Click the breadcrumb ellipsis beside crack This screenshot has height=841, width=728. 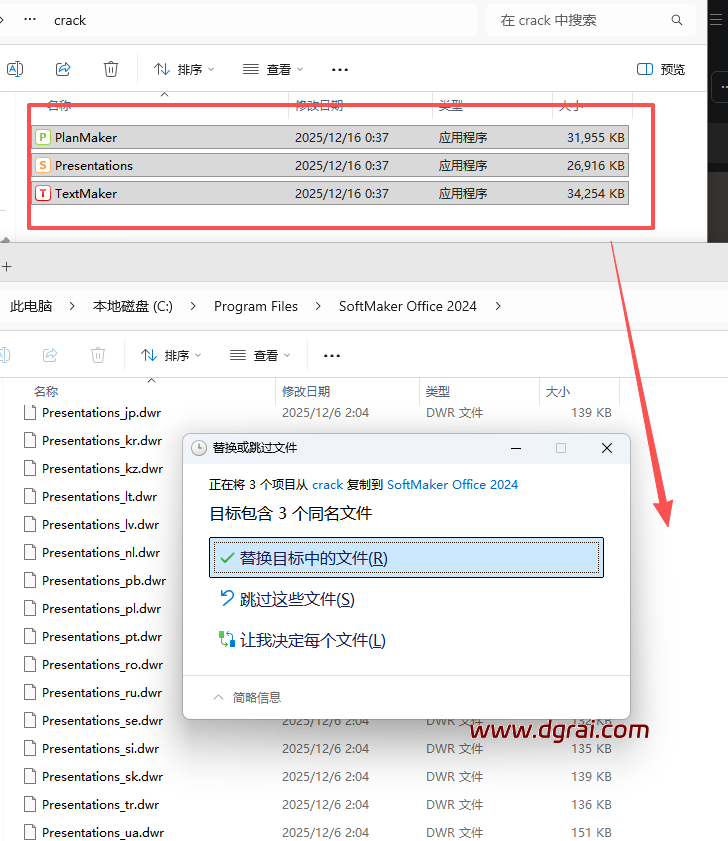tap(30, 20)
